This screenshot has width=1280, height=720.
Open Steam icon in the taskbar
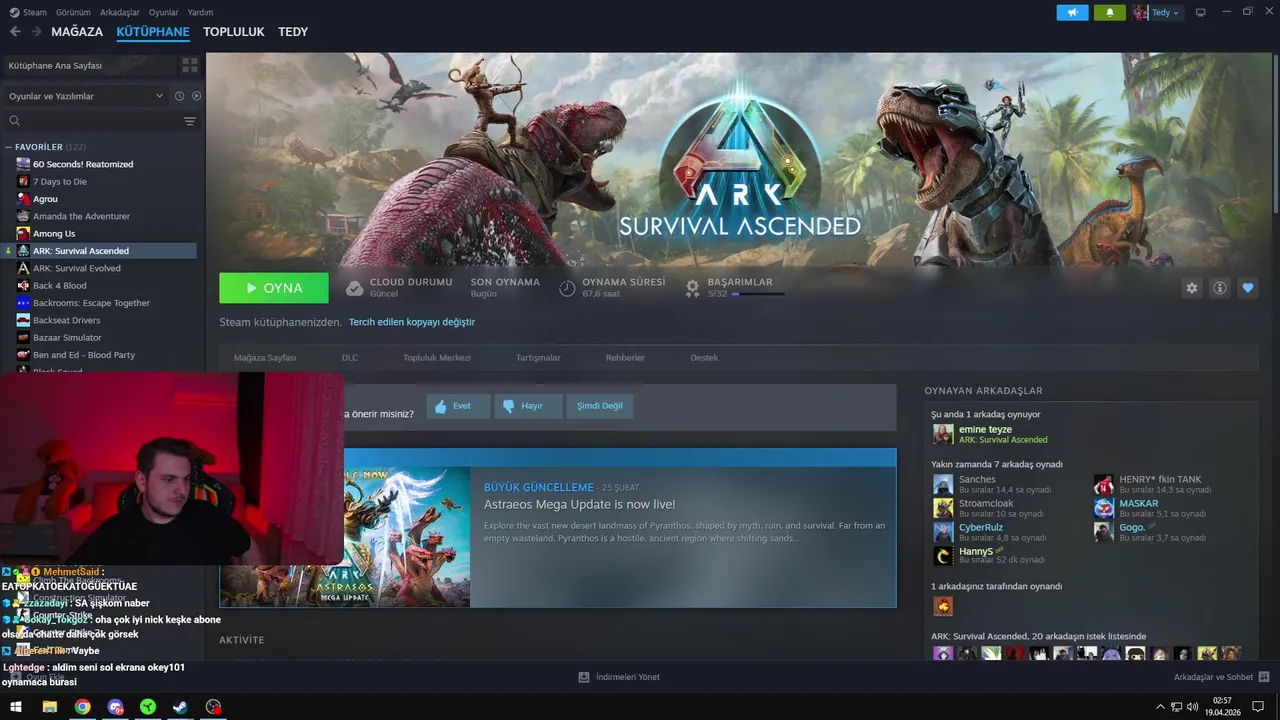click(x=180, y=707)
